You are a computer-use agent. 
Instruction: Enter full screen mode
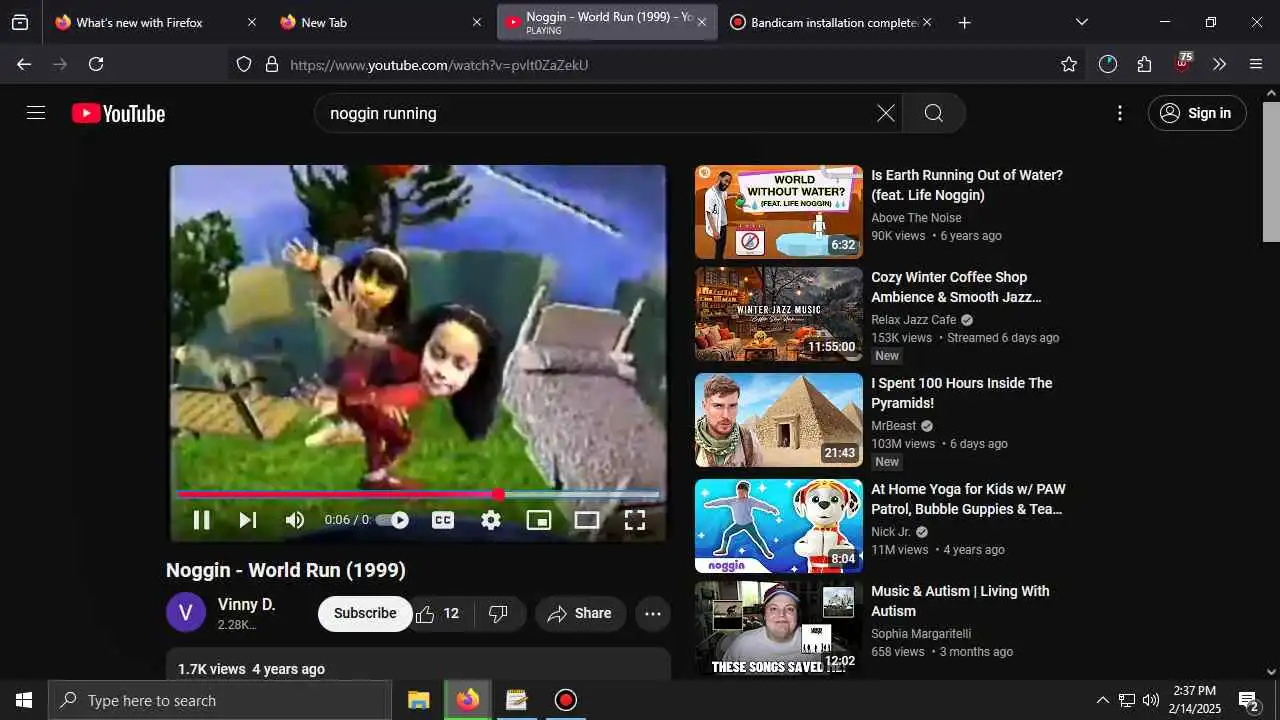tap(635, 520)
